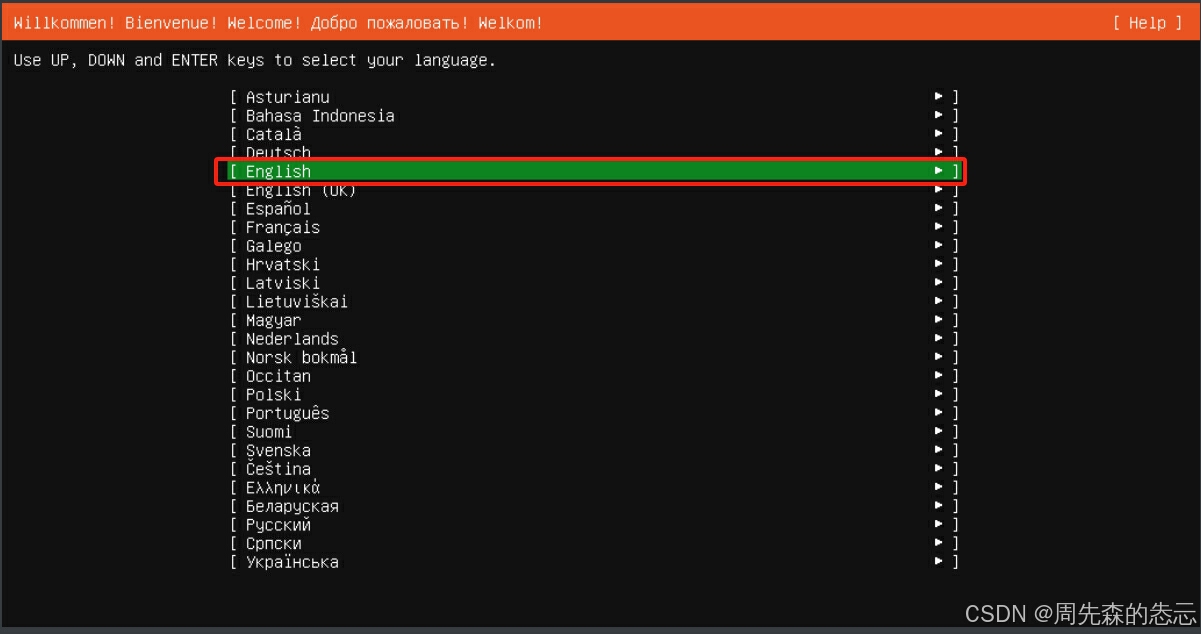The width and height of the screenshot is (1201, 634).
Task: Click the arrow beside Magyar
Action: click(x=939, y=321)
